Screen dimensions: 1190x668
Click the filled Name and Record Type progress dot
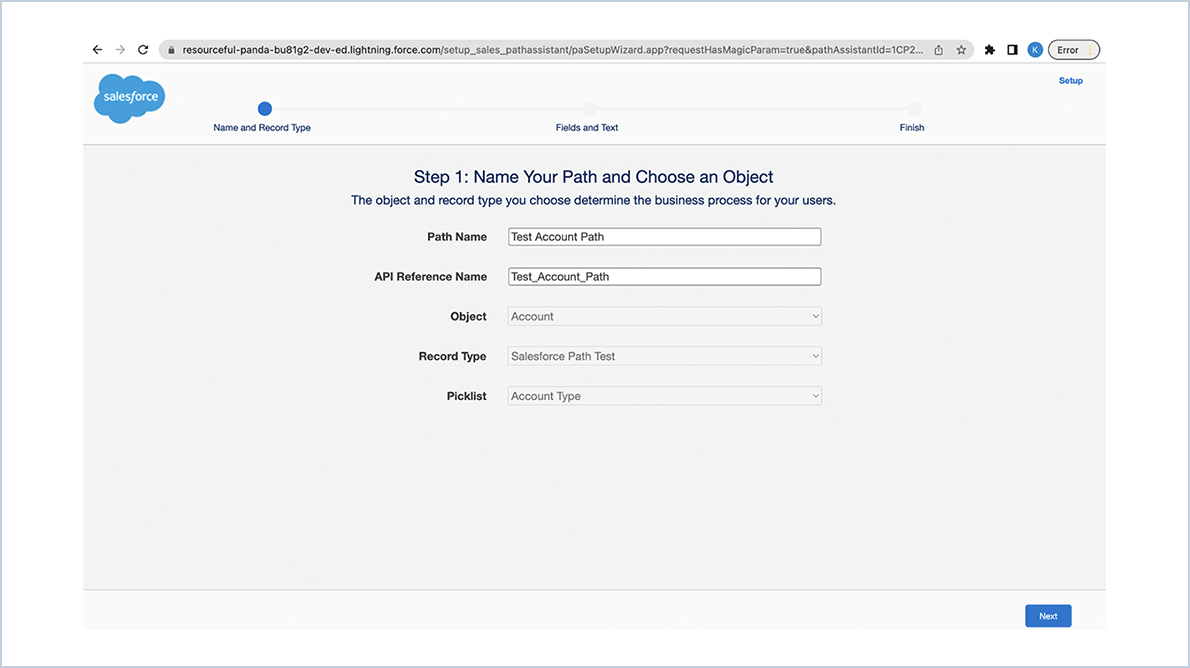pyautogui.click(x=264, y=109)
